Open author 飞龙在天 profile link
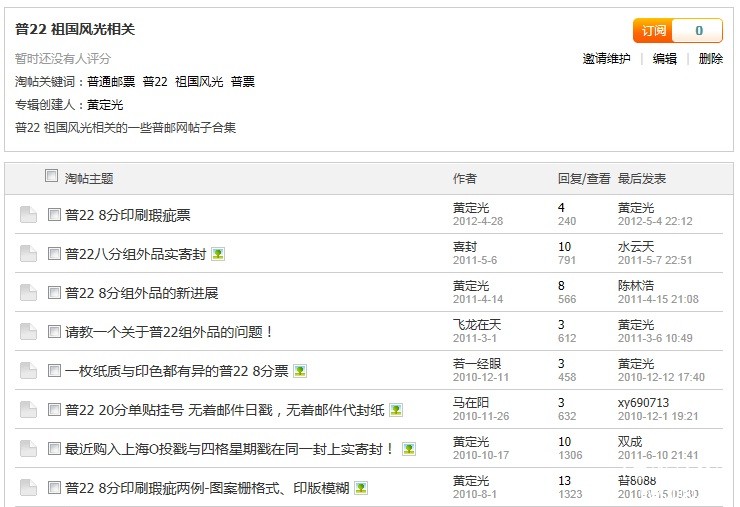This screenshot has width=740, height=507. tap(477, 325)
